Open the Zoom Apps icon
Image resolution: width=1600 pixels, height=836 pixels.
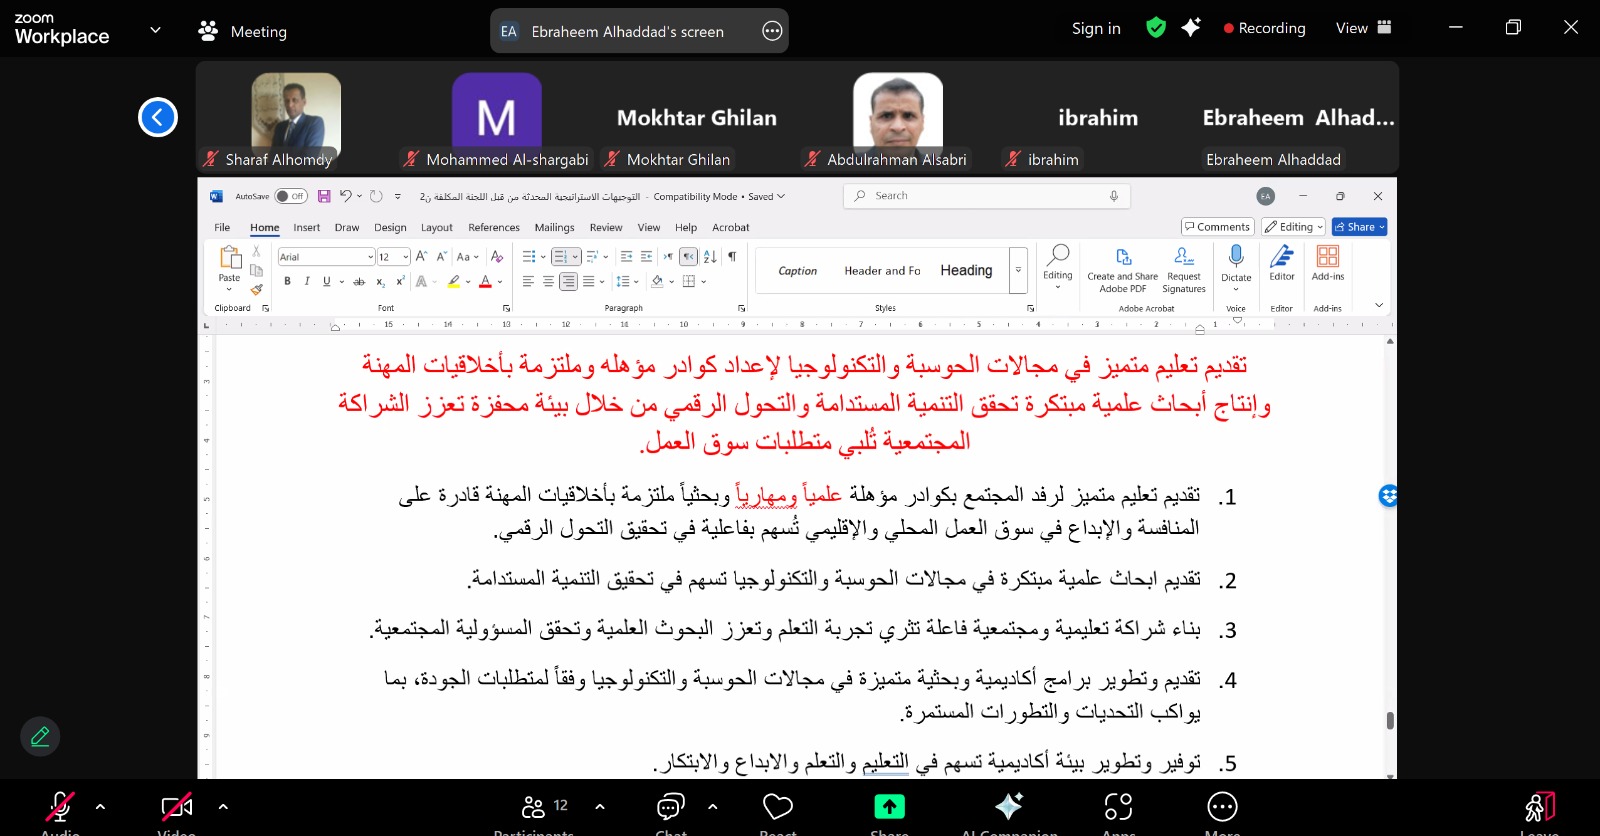pyautogui.click(x=1118, y=807)
